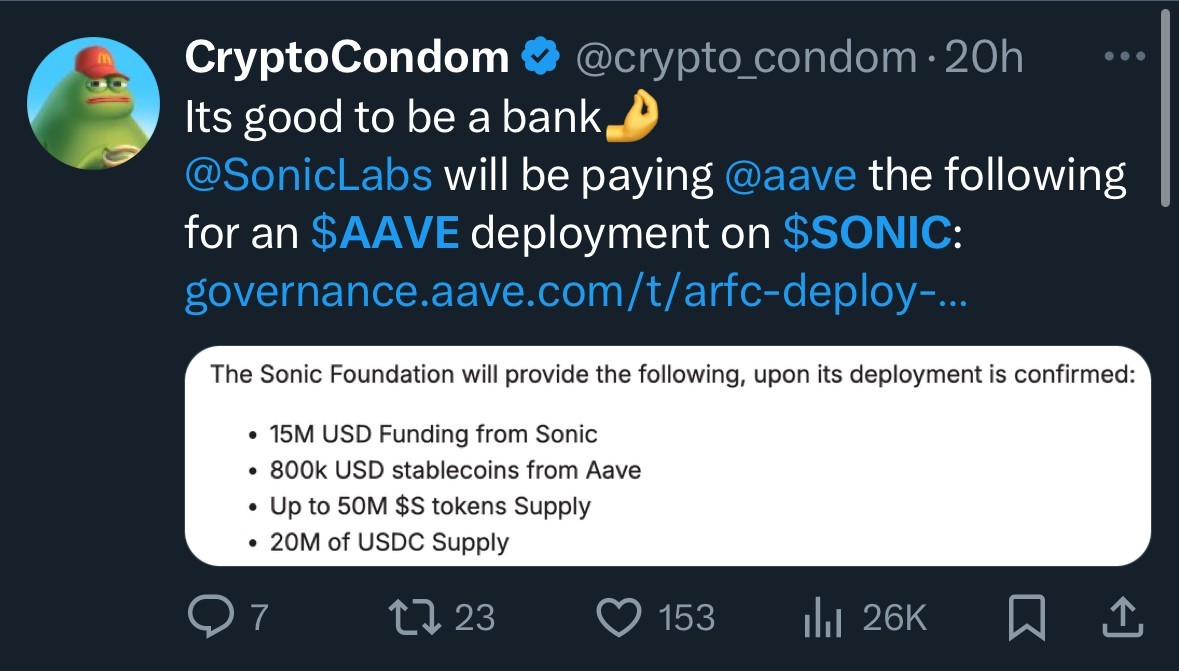The height and width of the screenshot is (671, 1179).
Task: Click the $SONIC cashtag
Action: tap(866, 233)
